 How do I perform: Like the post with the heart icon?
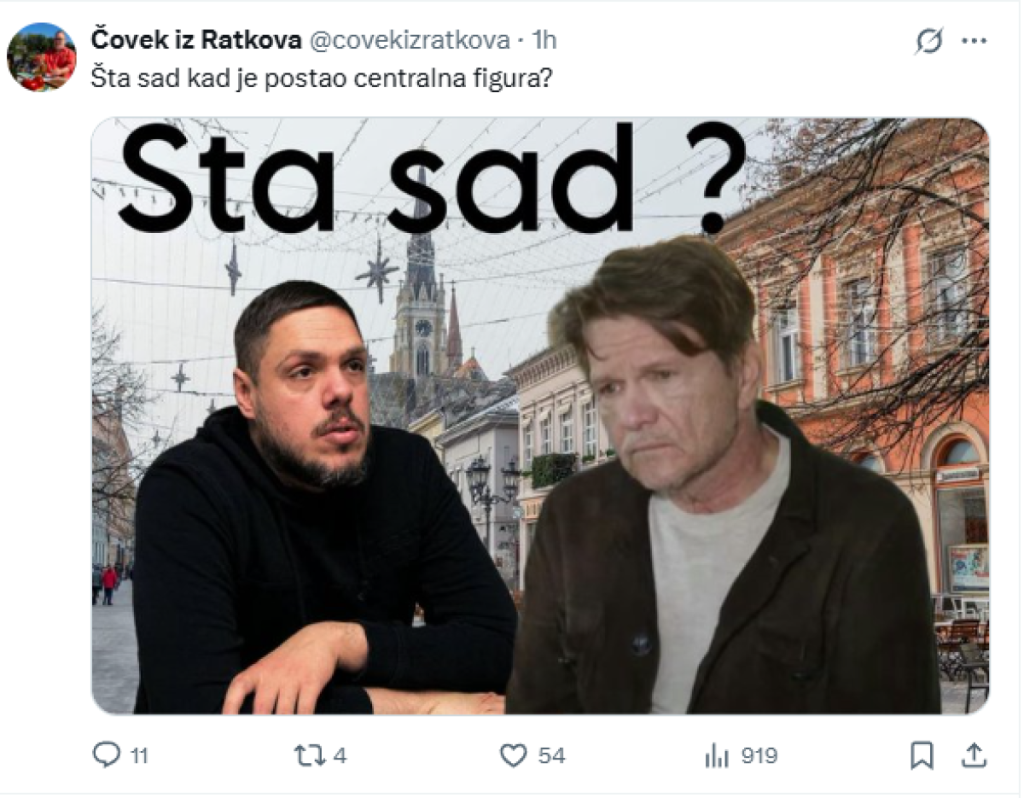[x=513, y=756]
